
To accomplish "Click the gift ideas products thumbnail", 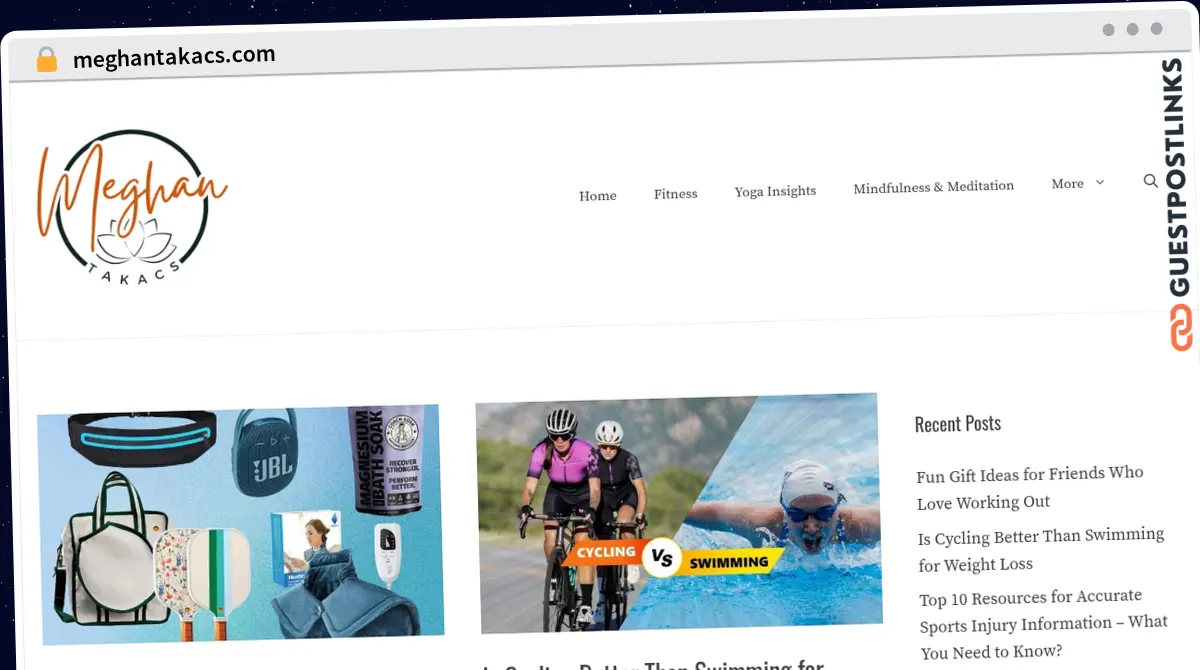I will (240, 524).
